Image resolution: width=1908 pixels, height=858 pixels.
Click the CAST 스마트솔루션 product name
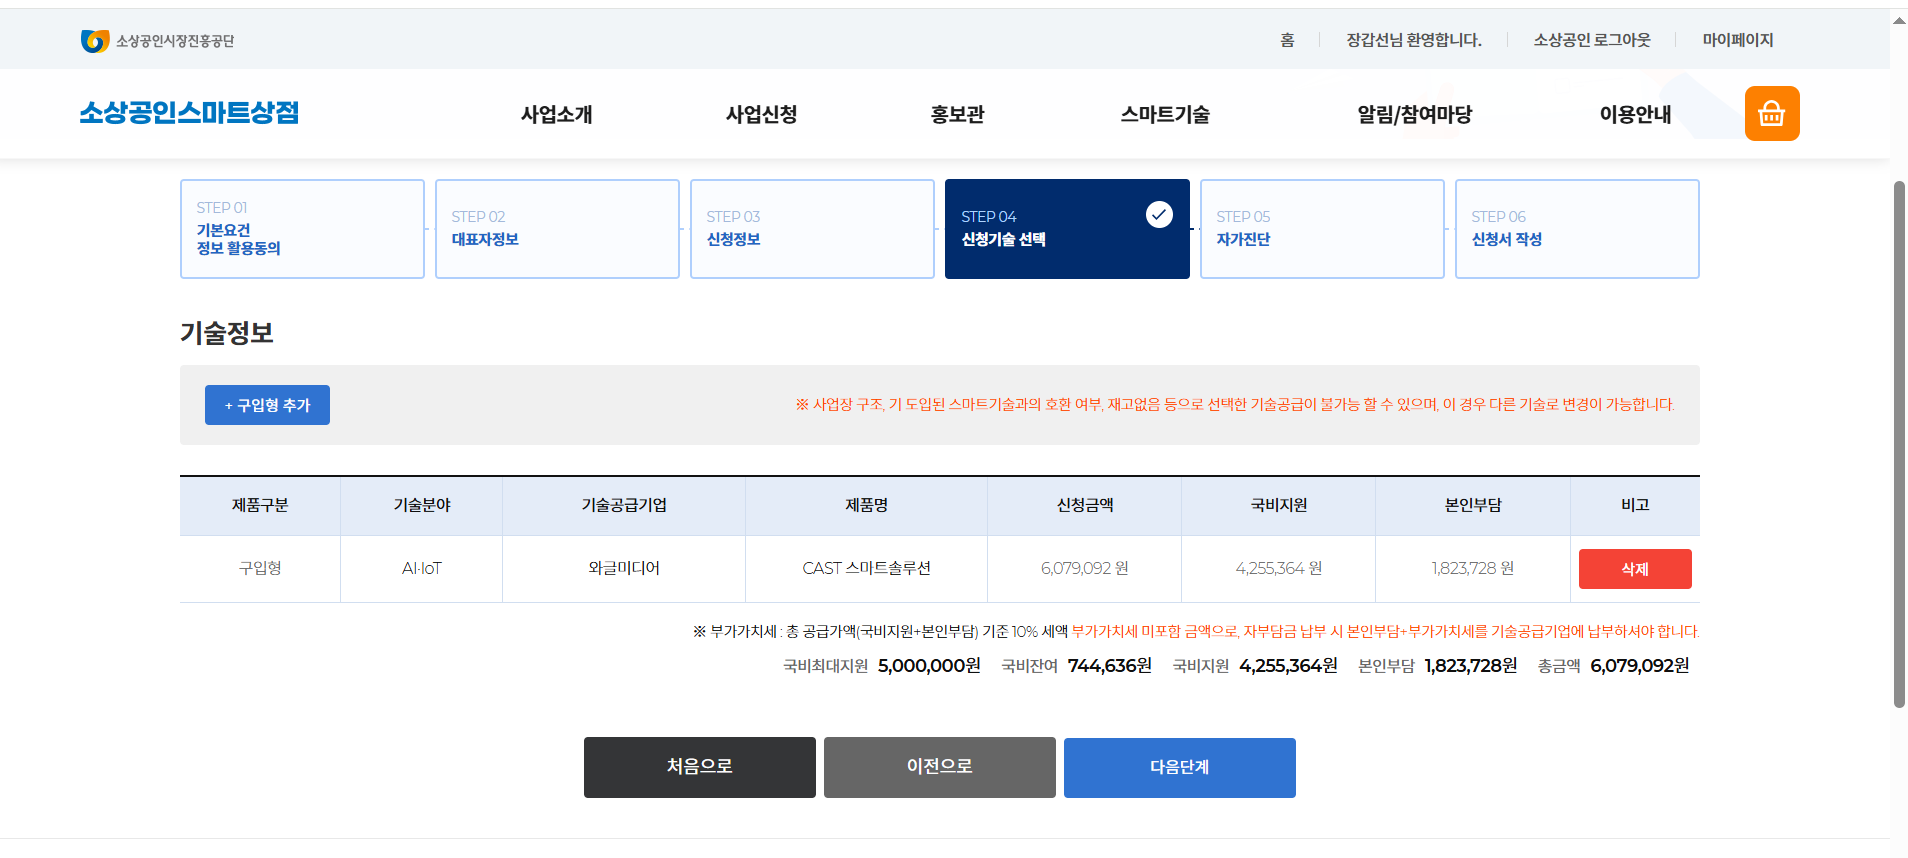[866, 568]
